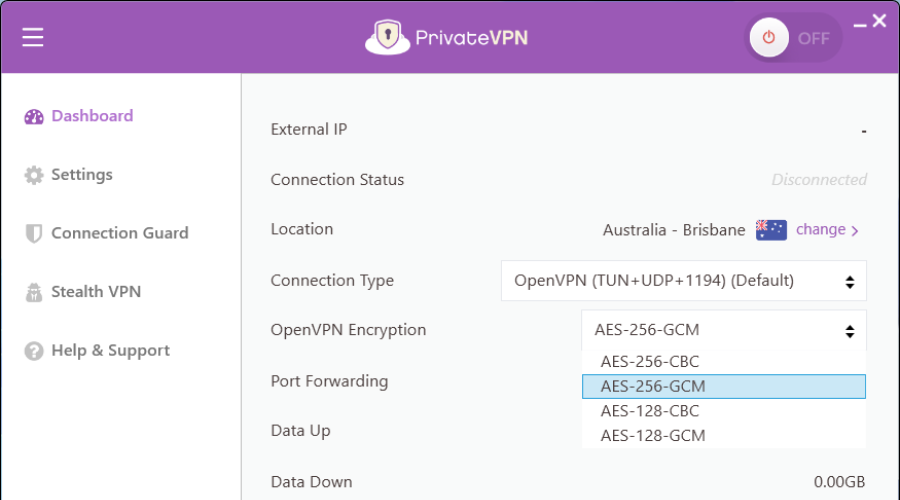
Task: Collapse the OpenVPN Encryption dropdown
Action: 724,330
